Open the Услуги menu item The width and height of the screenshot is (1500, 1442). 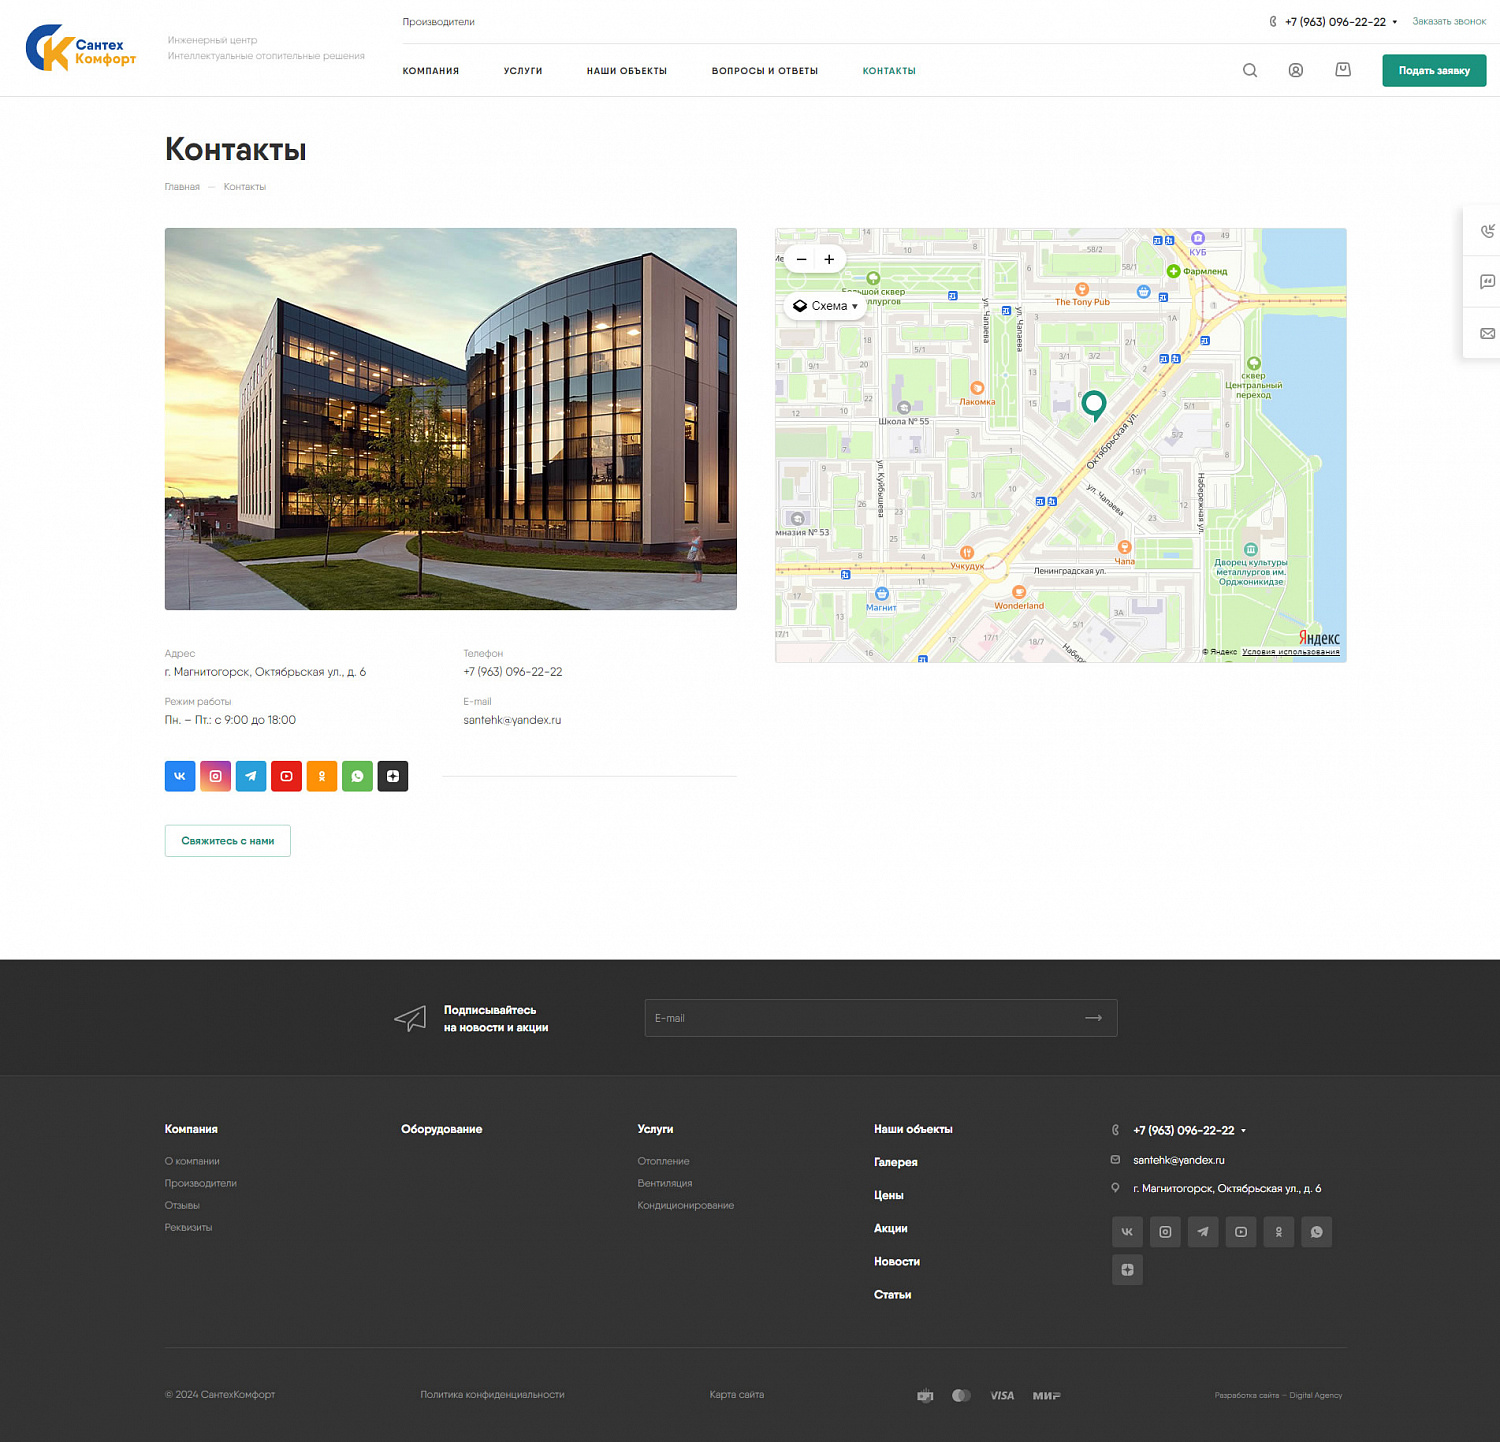point(523,71)
